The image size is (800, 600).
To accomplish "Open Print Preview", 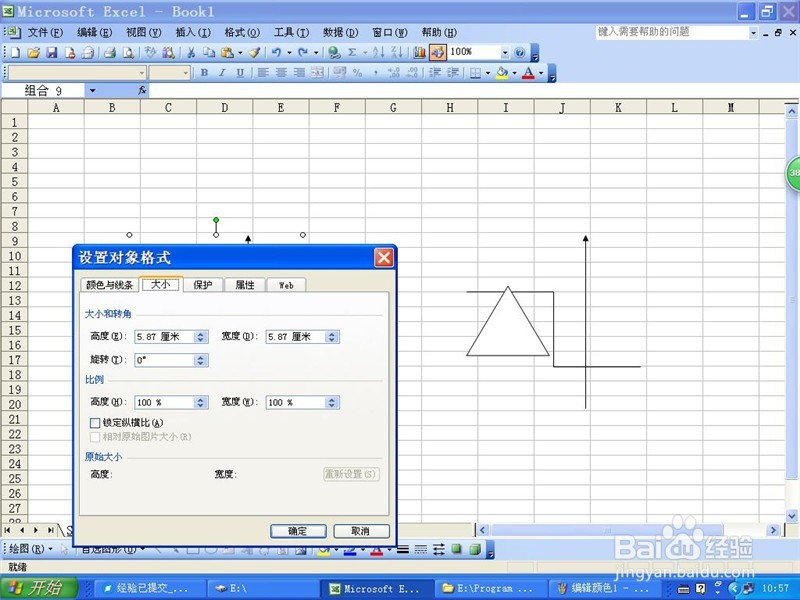I will 129,52.
